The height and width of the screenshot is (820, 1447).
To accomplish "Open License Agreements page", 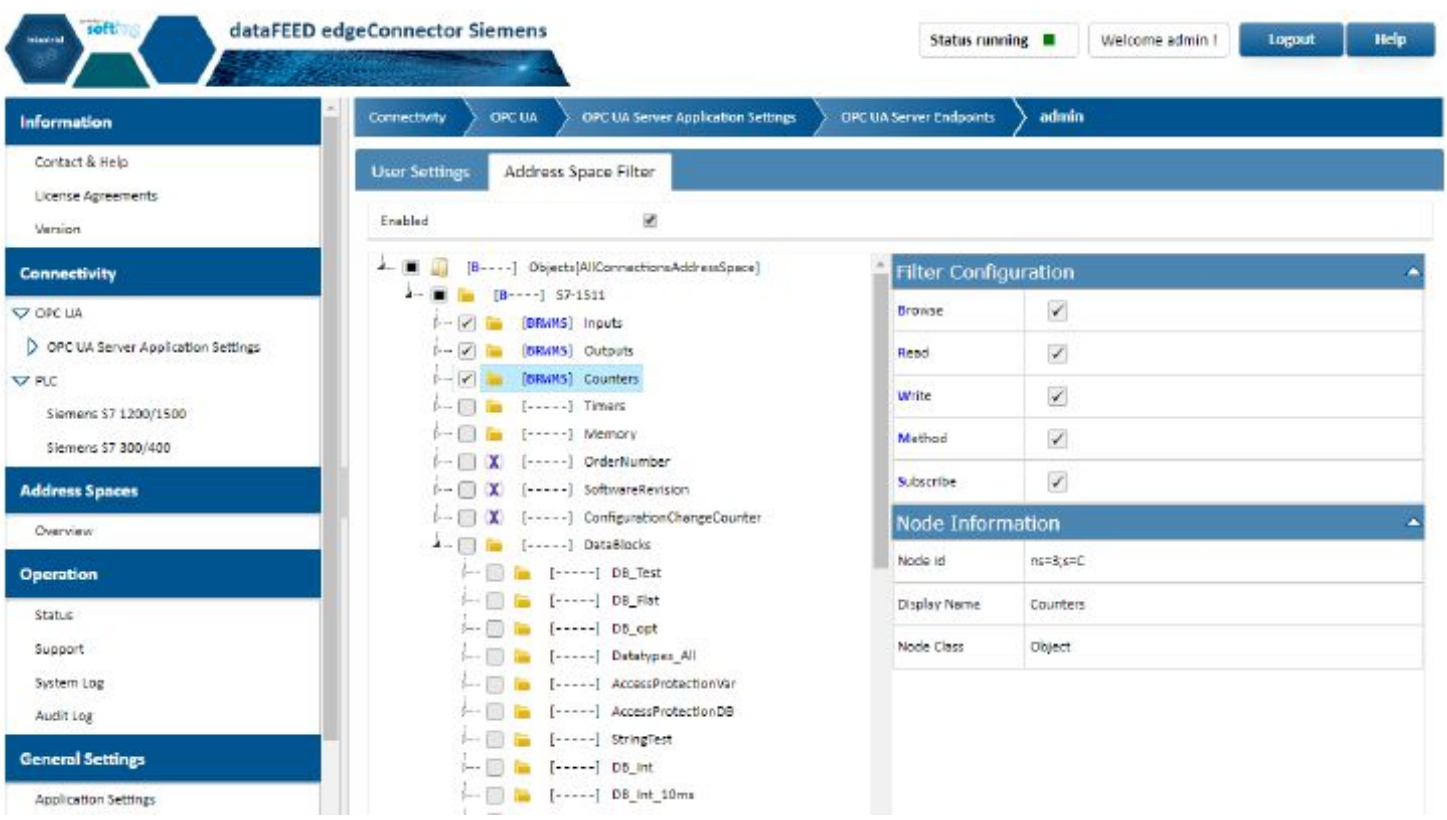I will click(96, 196).
